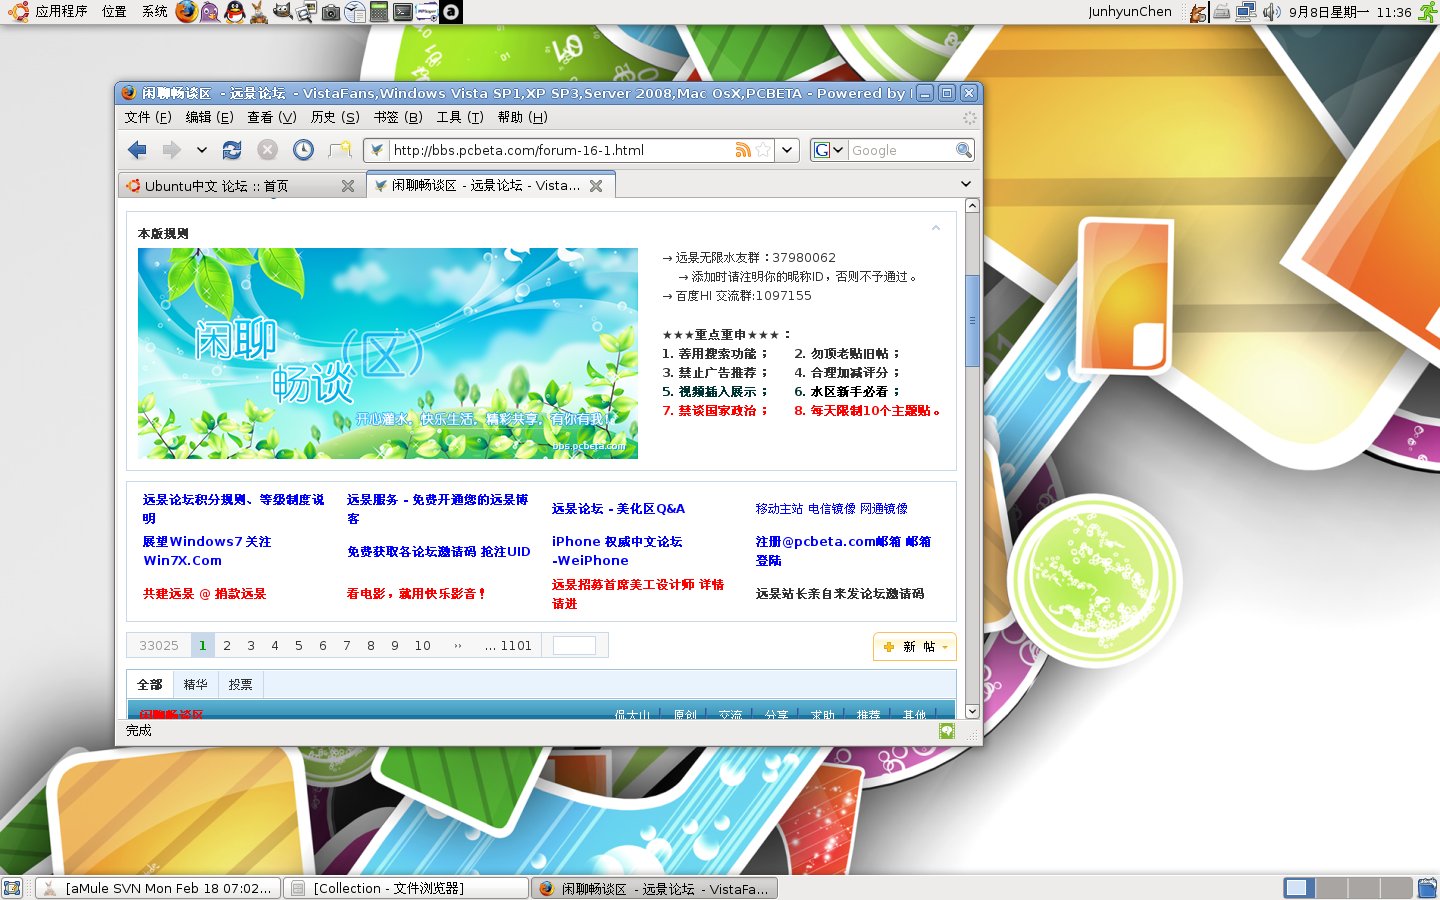Click the status bar security icon

(947, 731)
